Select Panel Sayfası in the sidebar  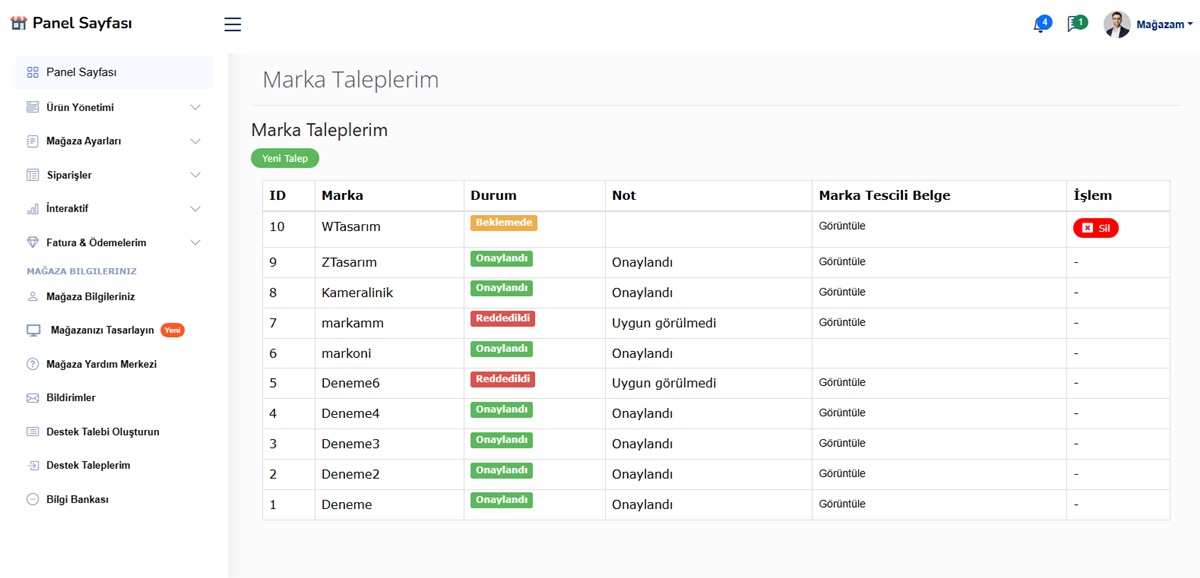[x=81, y=72]
